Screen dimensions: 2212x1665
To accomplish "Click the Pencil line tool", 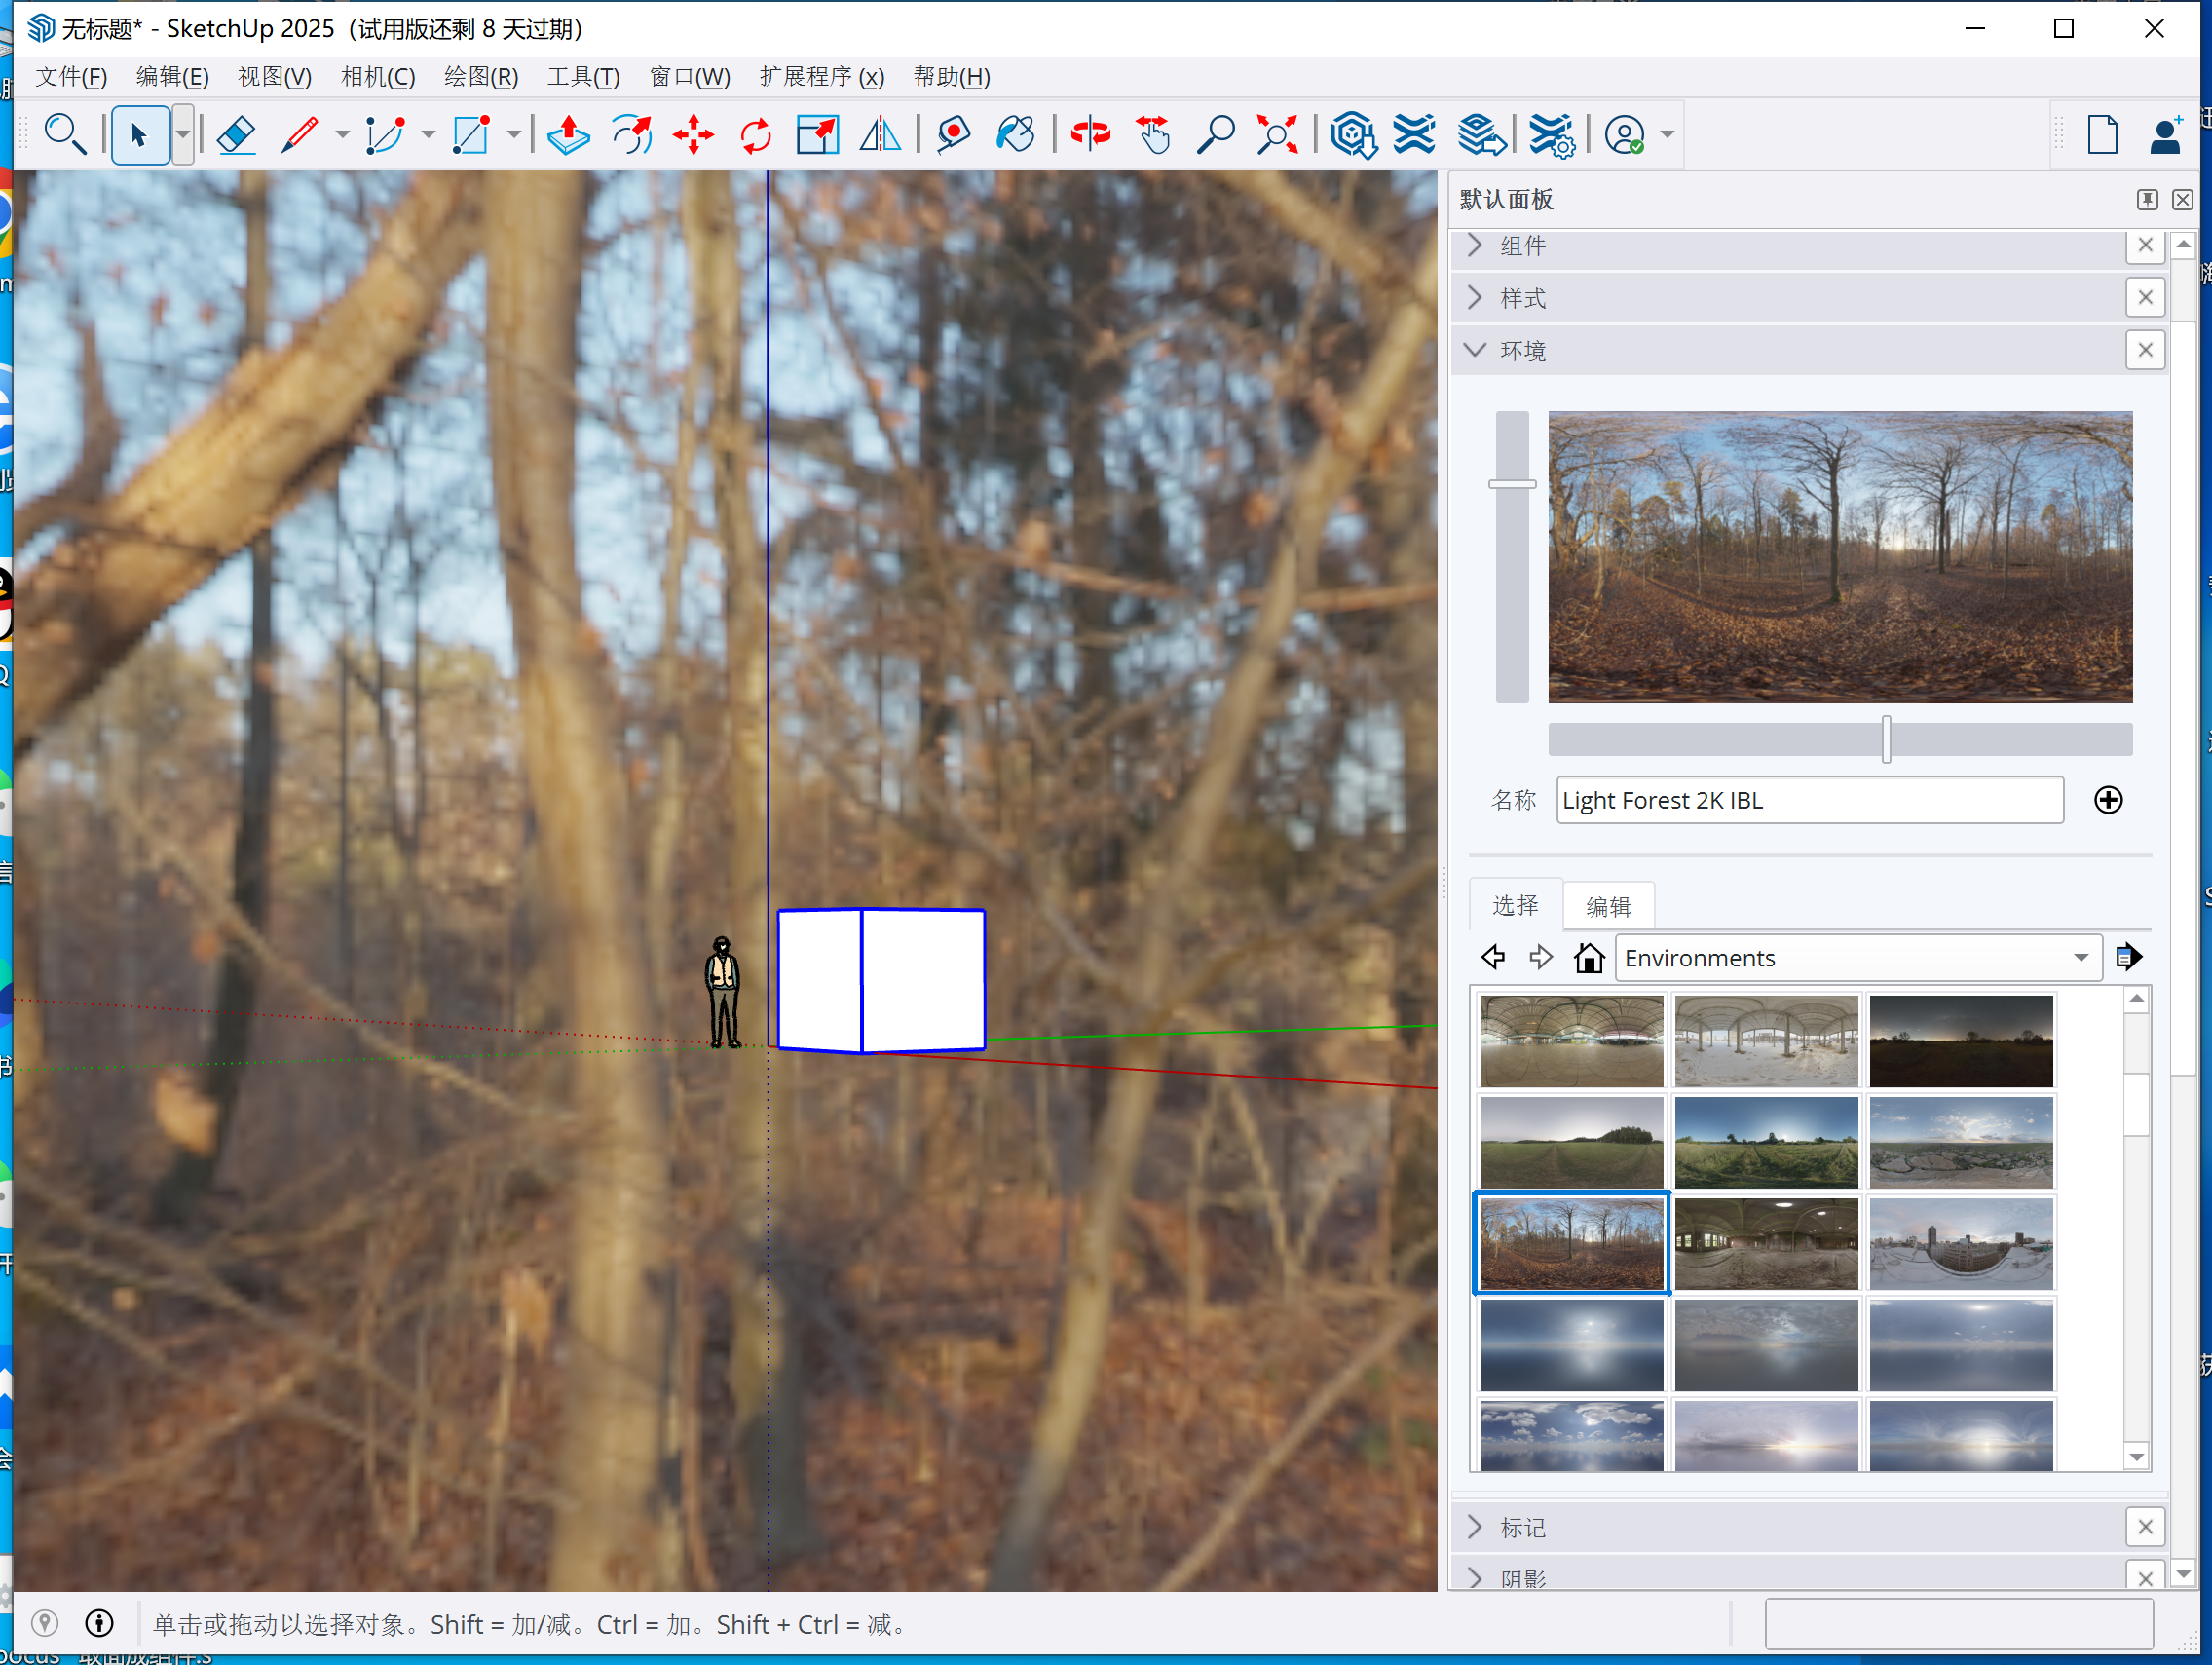I will pyautogui.click(x=299, y=134).
